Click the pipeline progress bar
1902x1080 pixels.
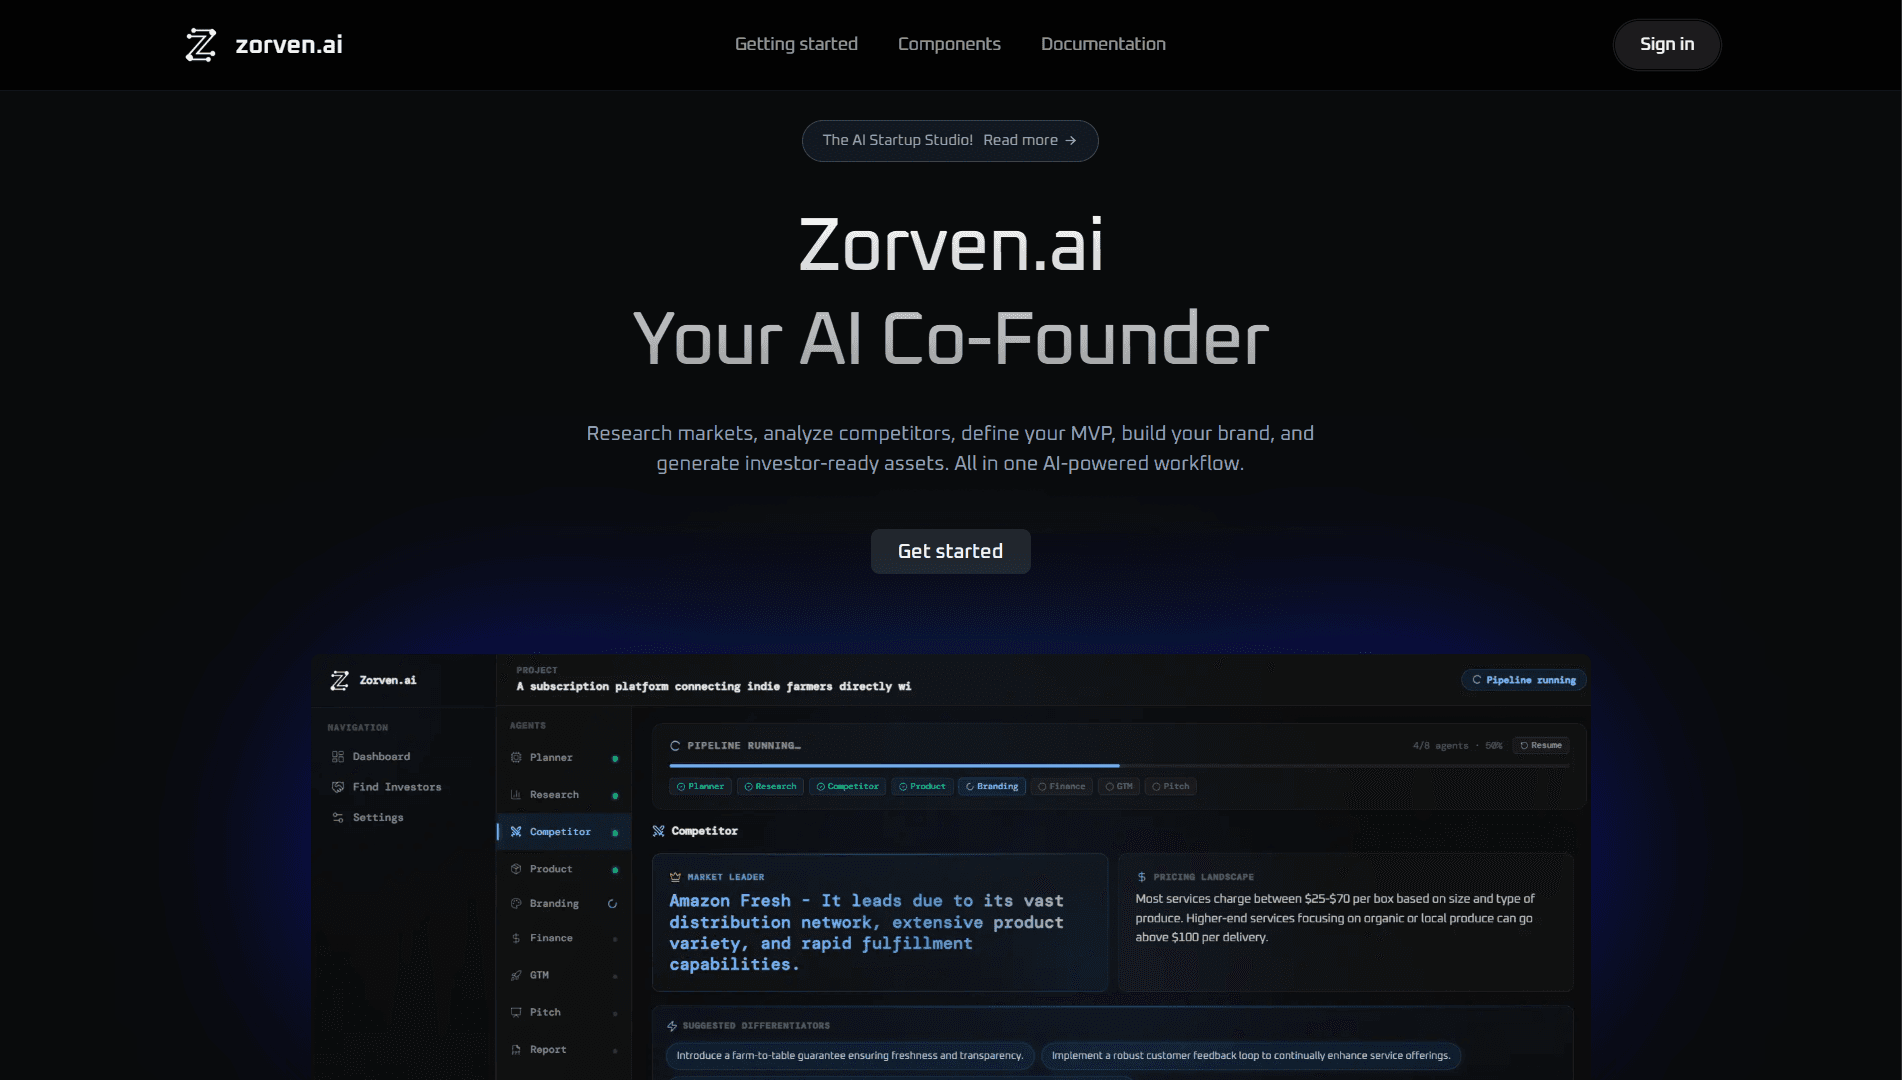(1119, 766)
